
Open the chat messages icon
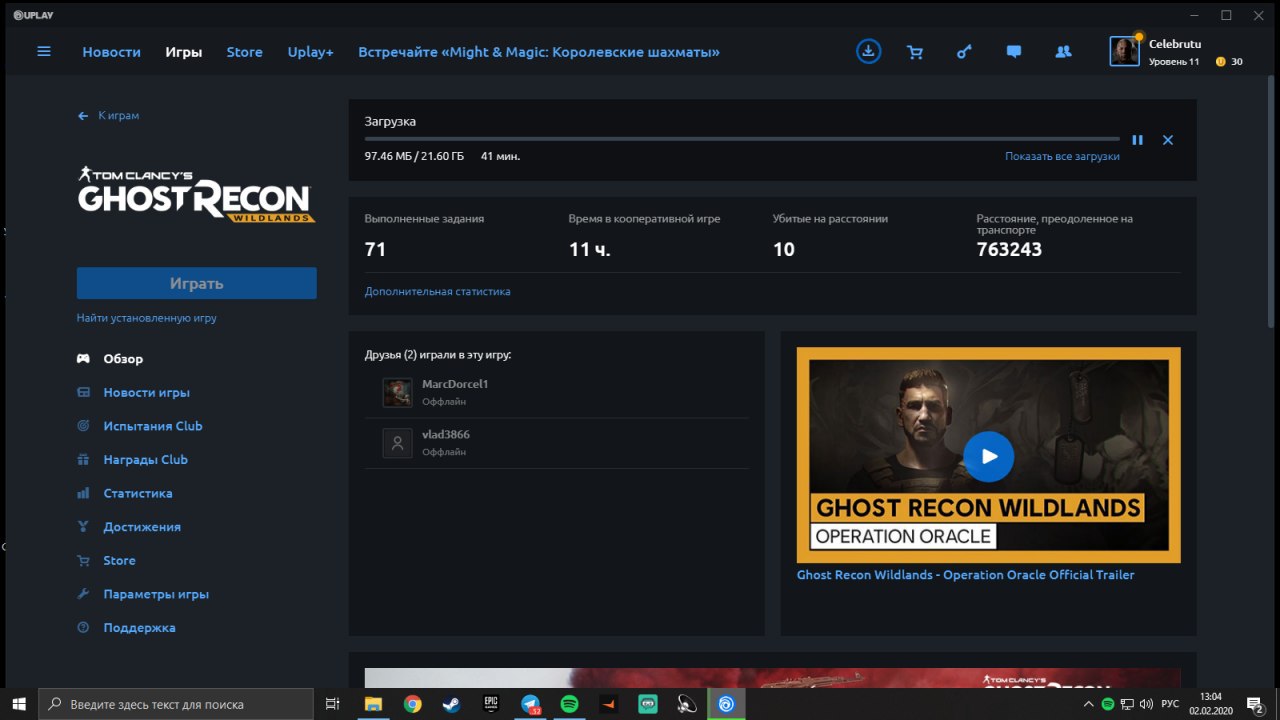pyautogui.click(x=1014, y=52)
